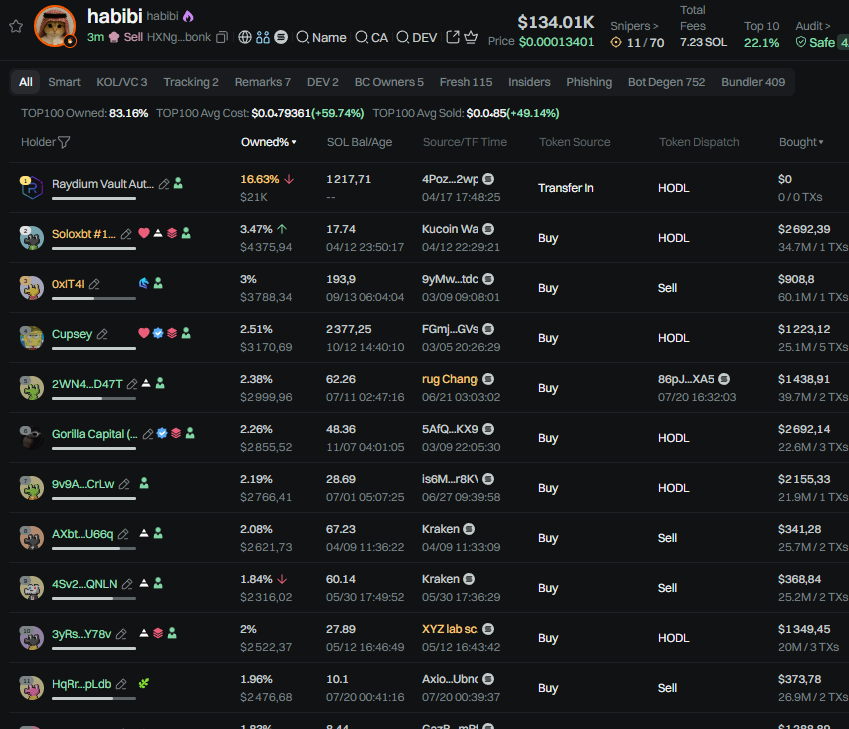Show the Fresh 115 tab

(x=466, y=82)
